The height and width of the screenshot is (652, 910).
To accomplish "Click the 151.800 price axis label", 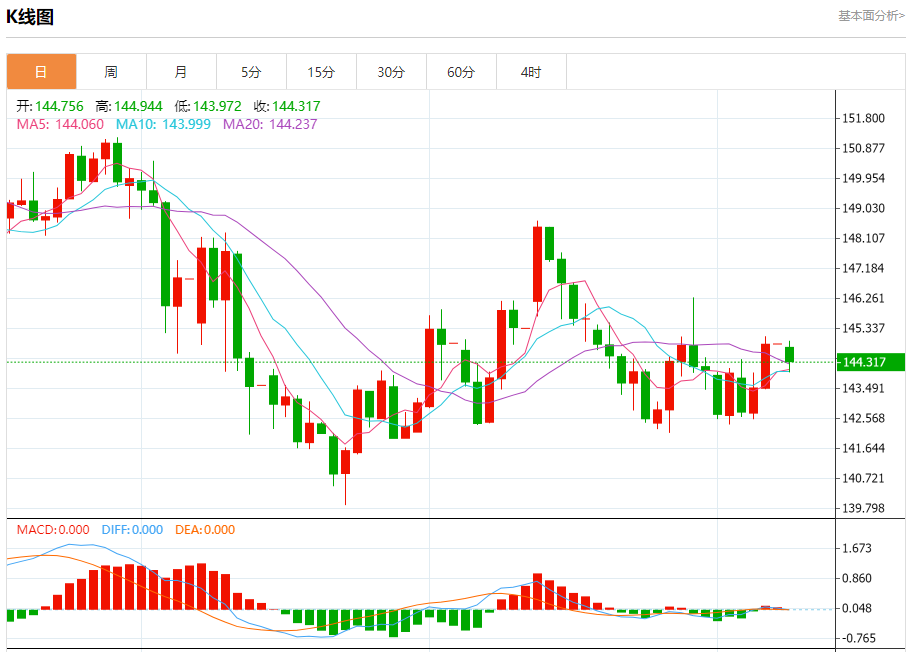I will point(864,118).
